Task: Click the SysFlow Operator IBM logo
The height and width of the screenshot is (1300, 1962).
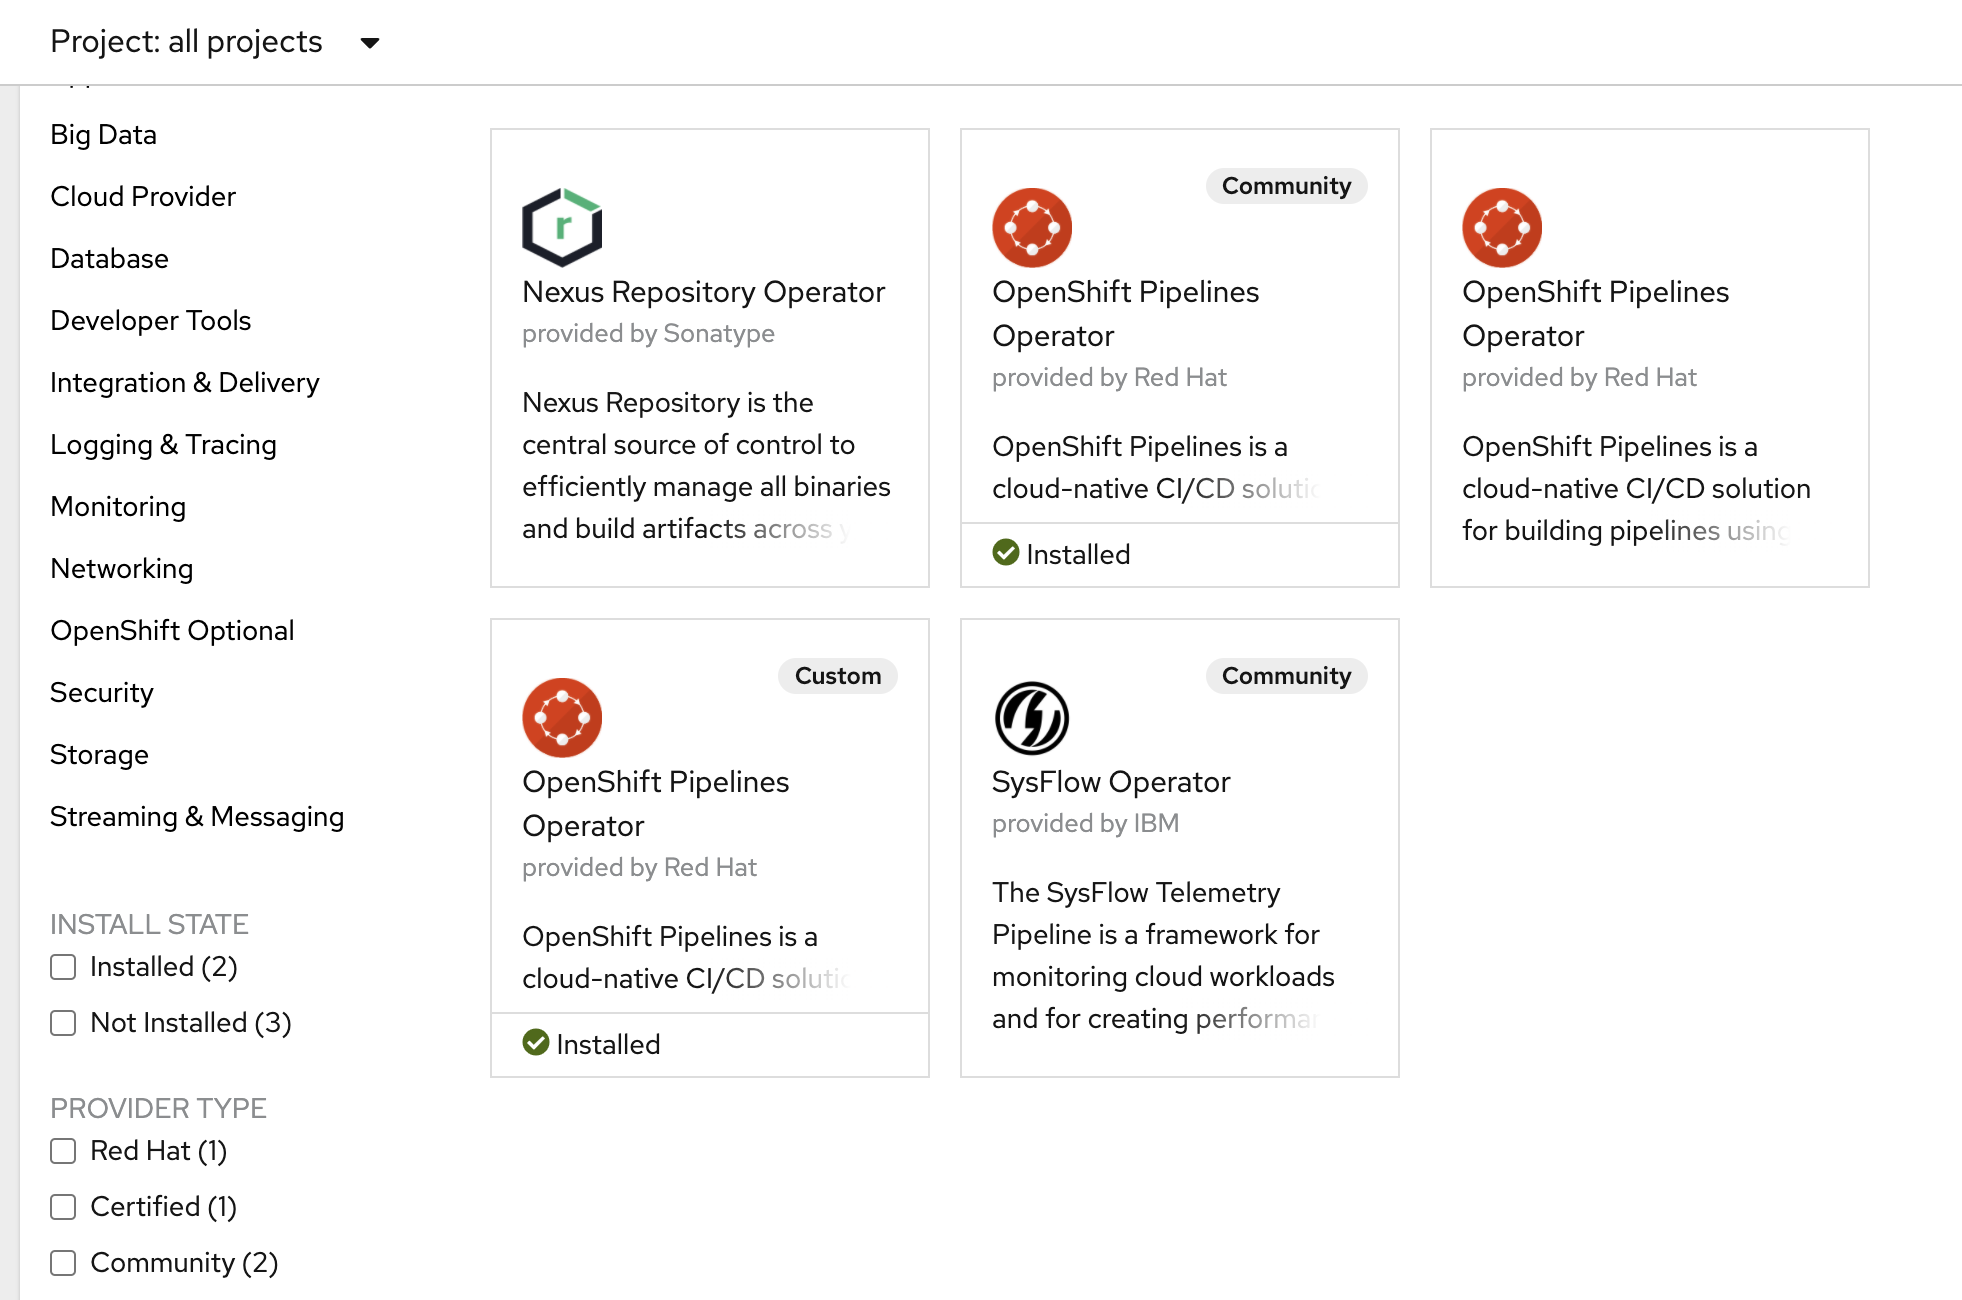Action: [1031, 716]
